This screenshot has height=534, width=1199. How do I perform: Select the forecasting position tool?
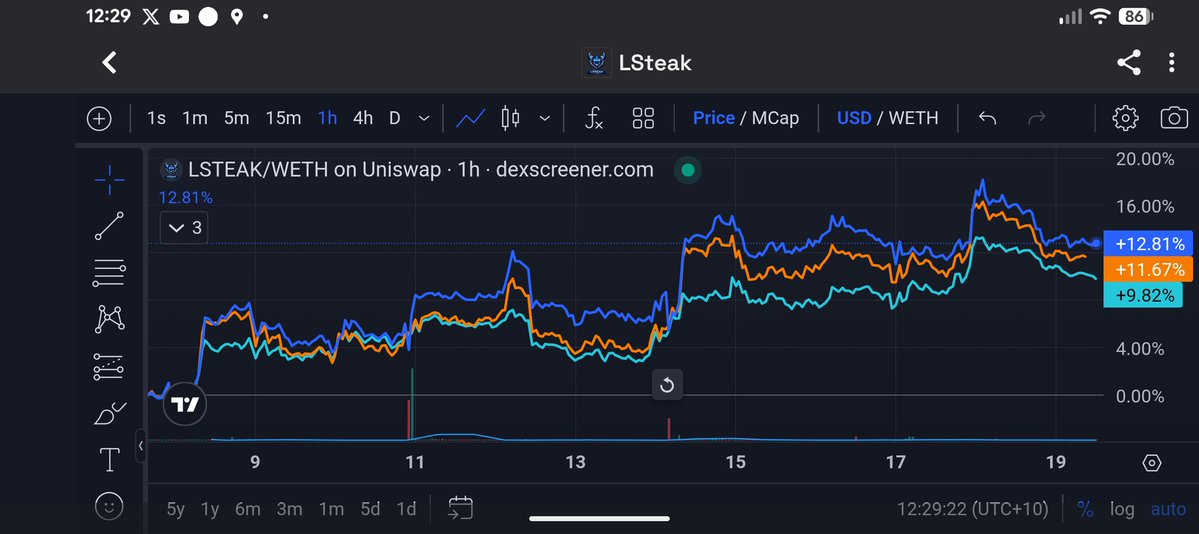(x=109, y=366)
